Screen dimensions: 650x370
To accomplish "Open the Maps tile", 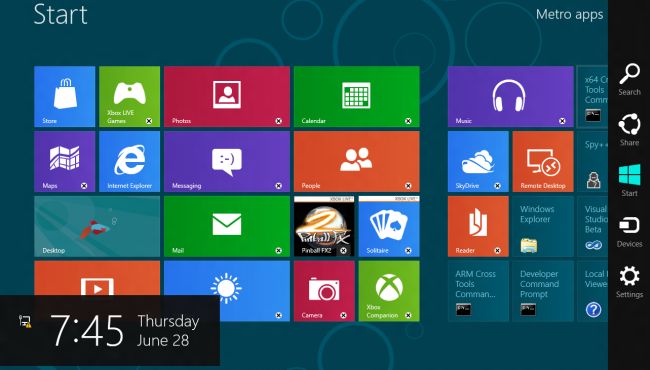I will point(65,162).
